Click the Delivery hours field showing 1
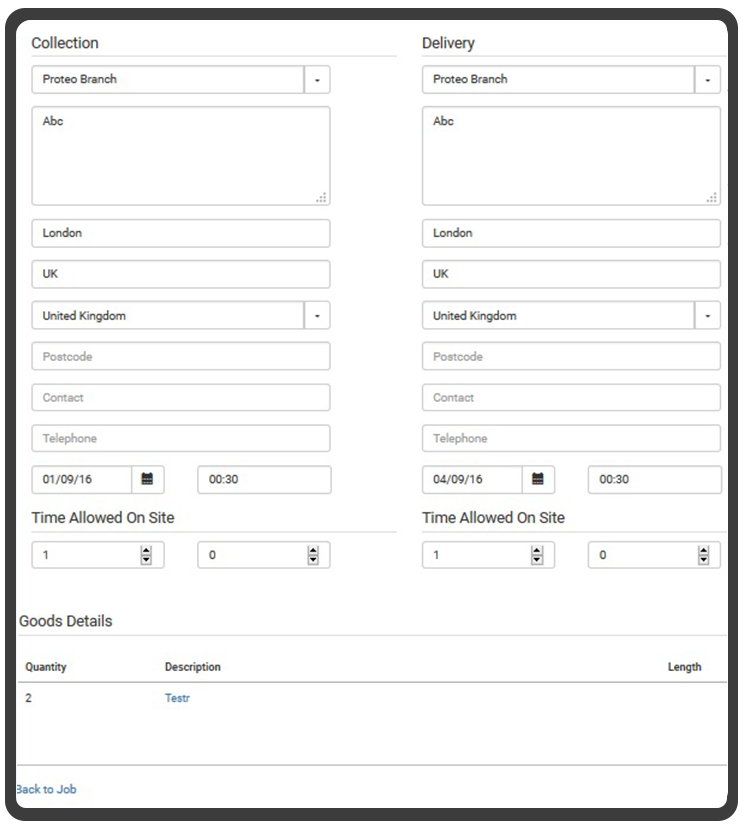Screen dimensions: 750x826 point(488,555)
